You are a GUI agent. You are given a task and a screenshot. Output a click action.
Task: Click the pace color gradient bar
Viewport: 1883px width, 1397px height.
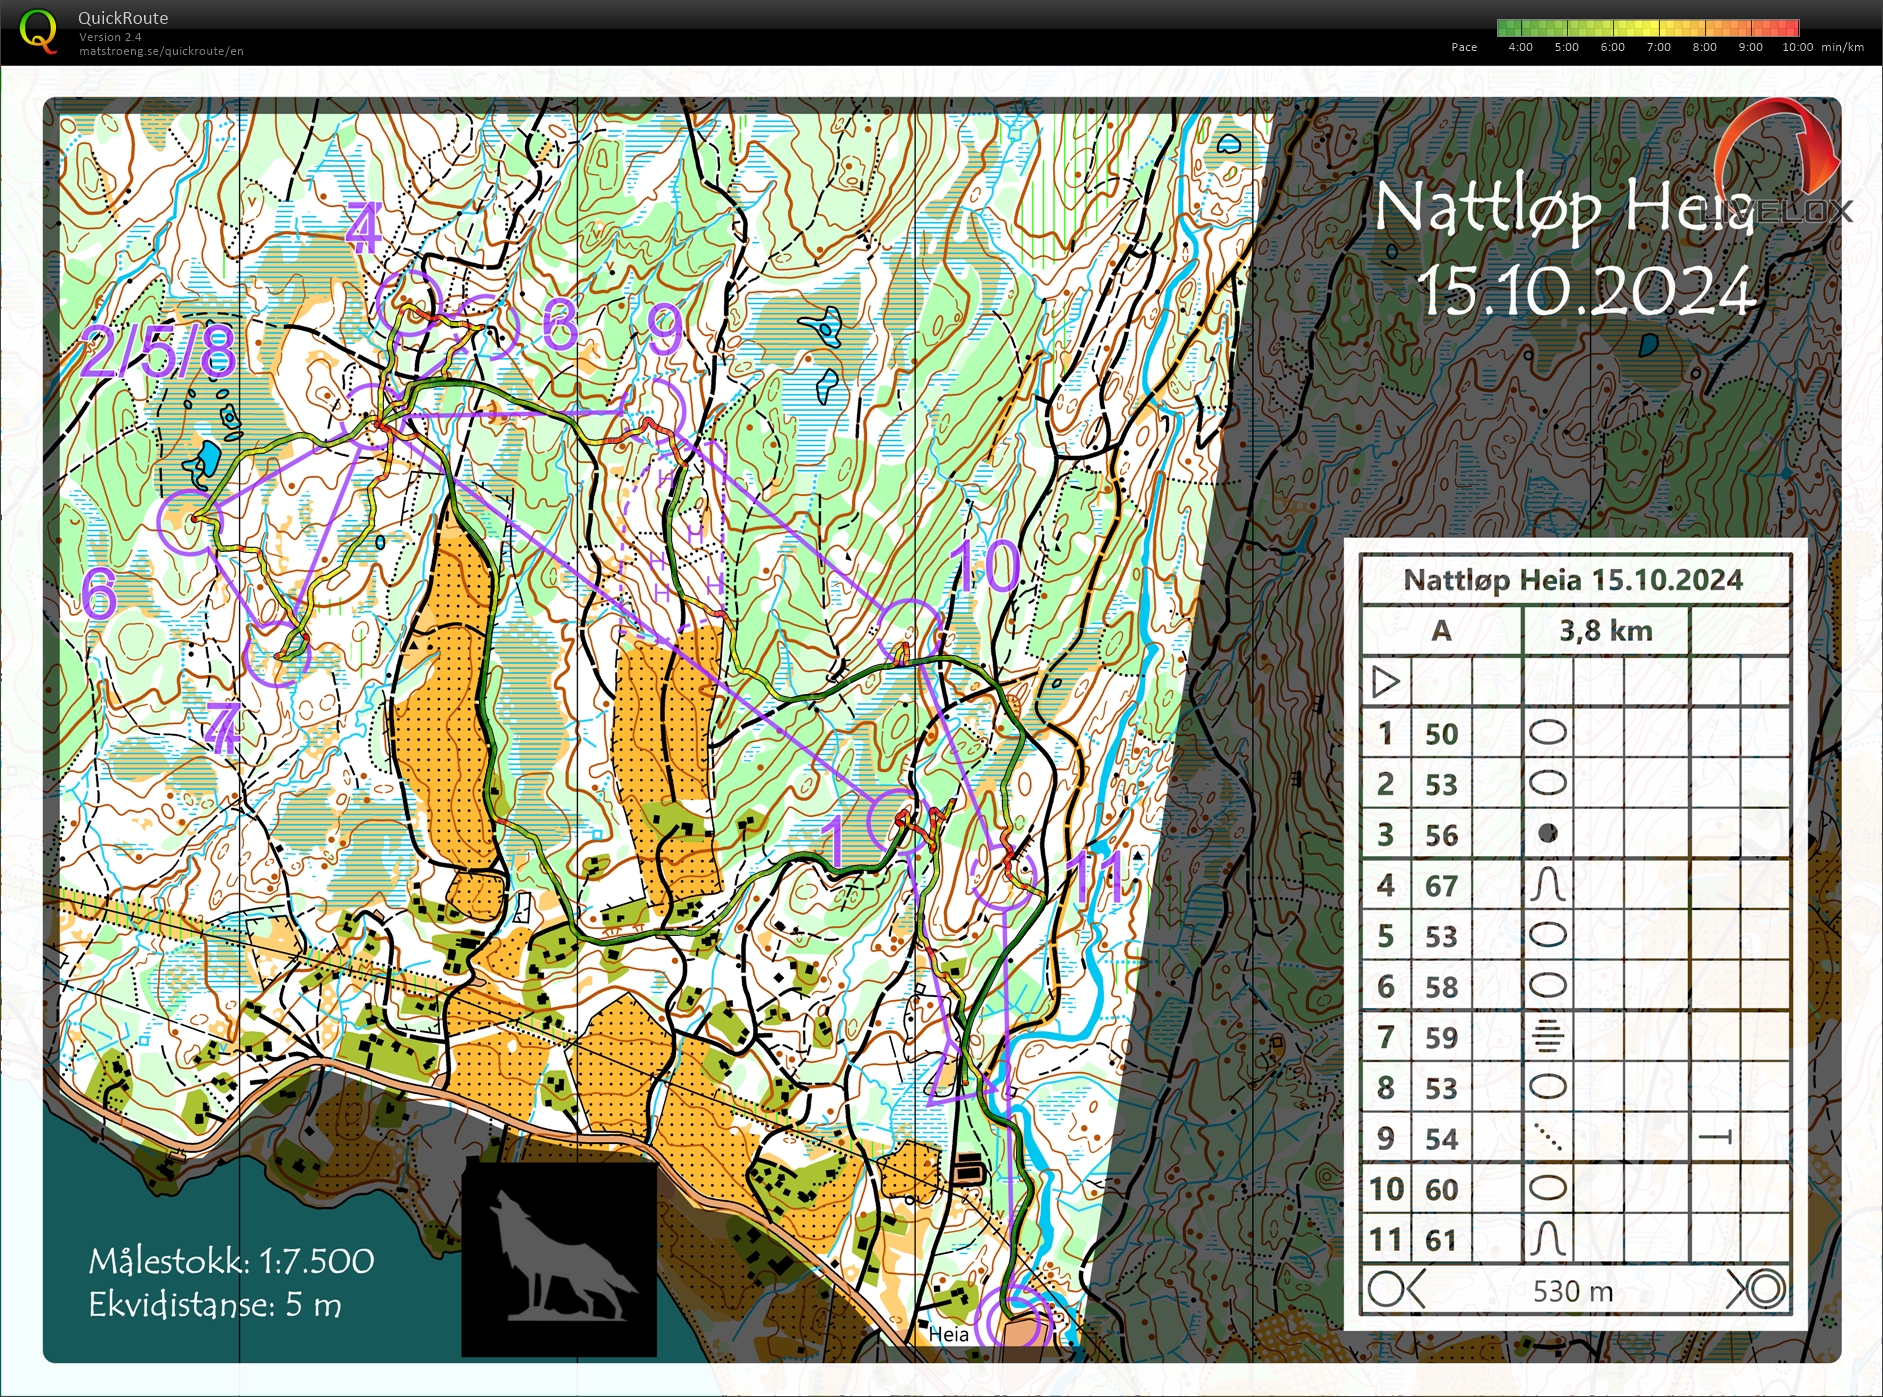[1648, 28]
